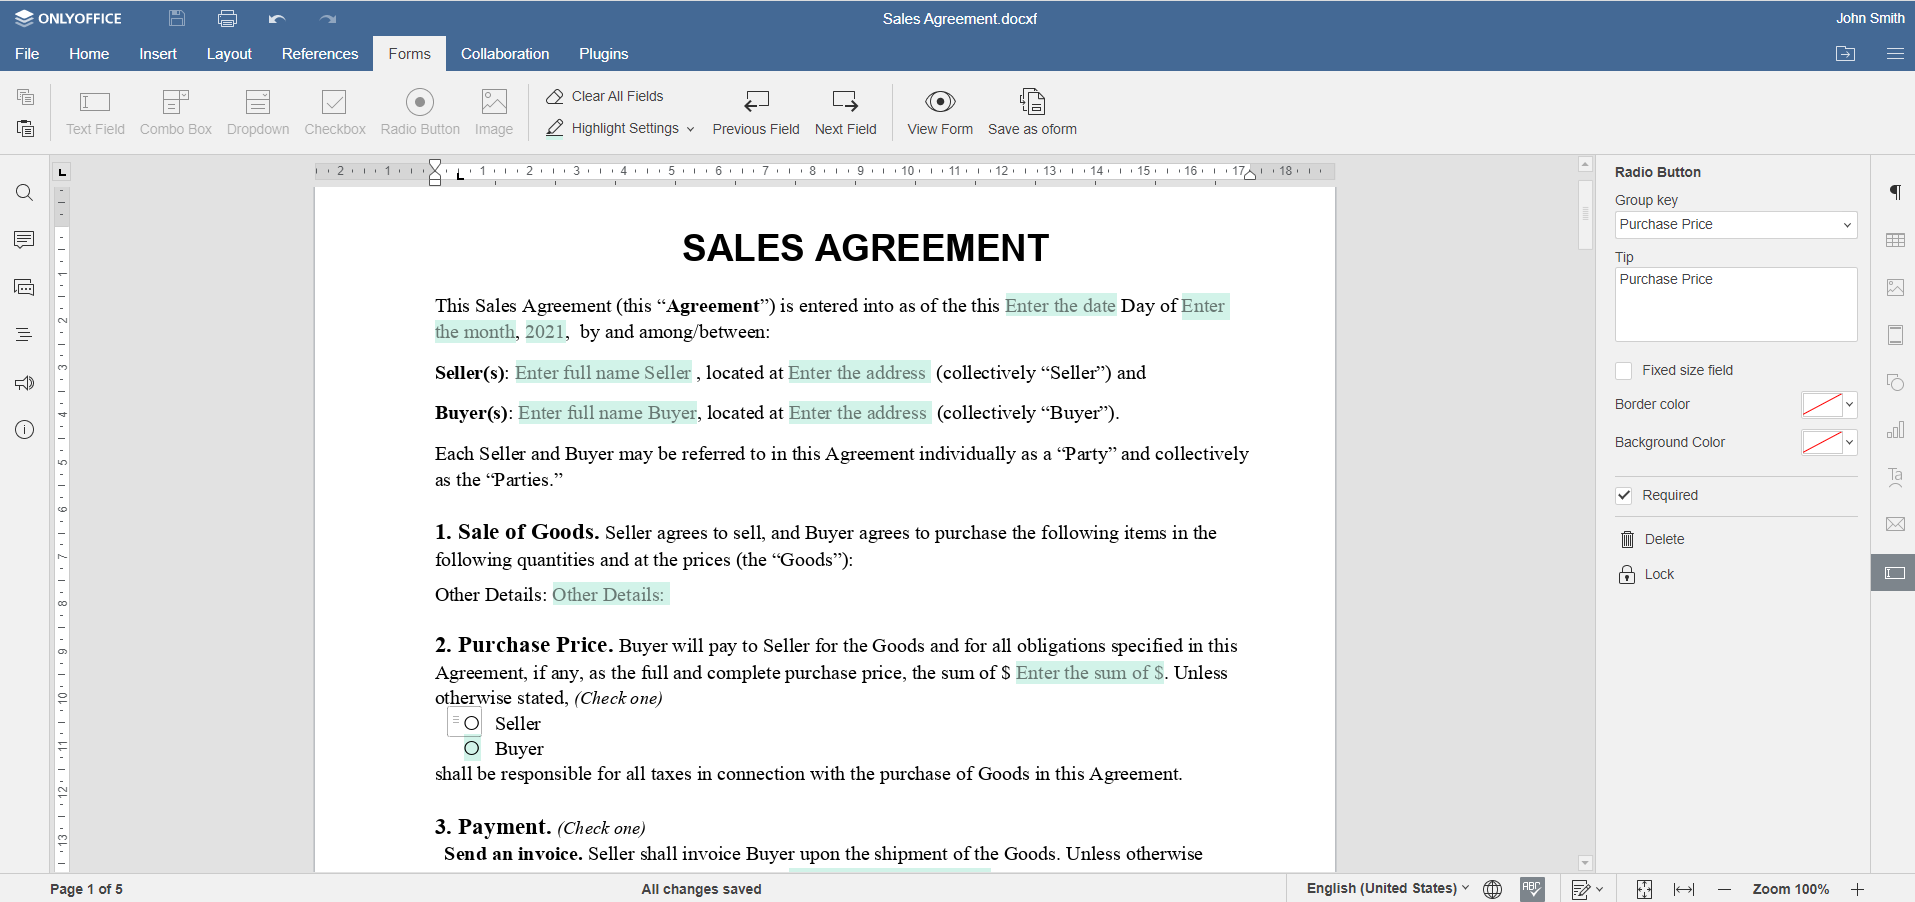
Task: Expand the Highlight Settings dropdown
Action: tap(690, 128)
